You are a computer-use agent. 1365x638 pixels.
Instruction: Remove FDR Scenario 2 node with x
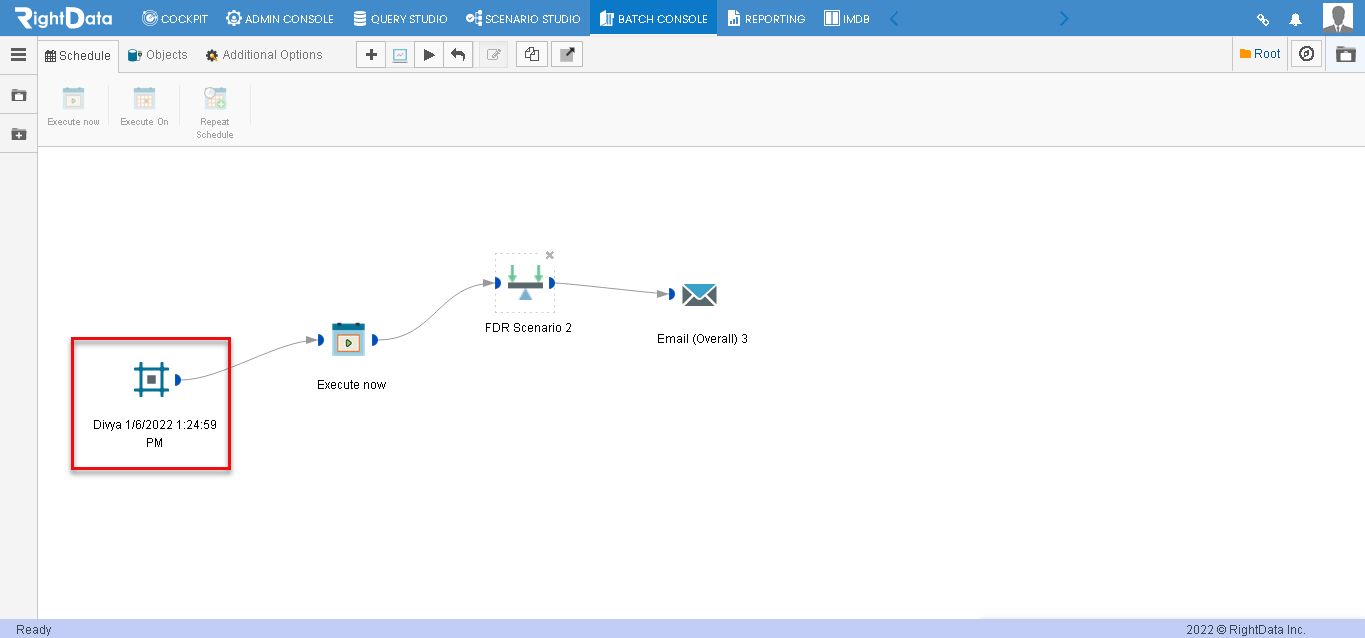pyautogui.click(x=549, y=255)
